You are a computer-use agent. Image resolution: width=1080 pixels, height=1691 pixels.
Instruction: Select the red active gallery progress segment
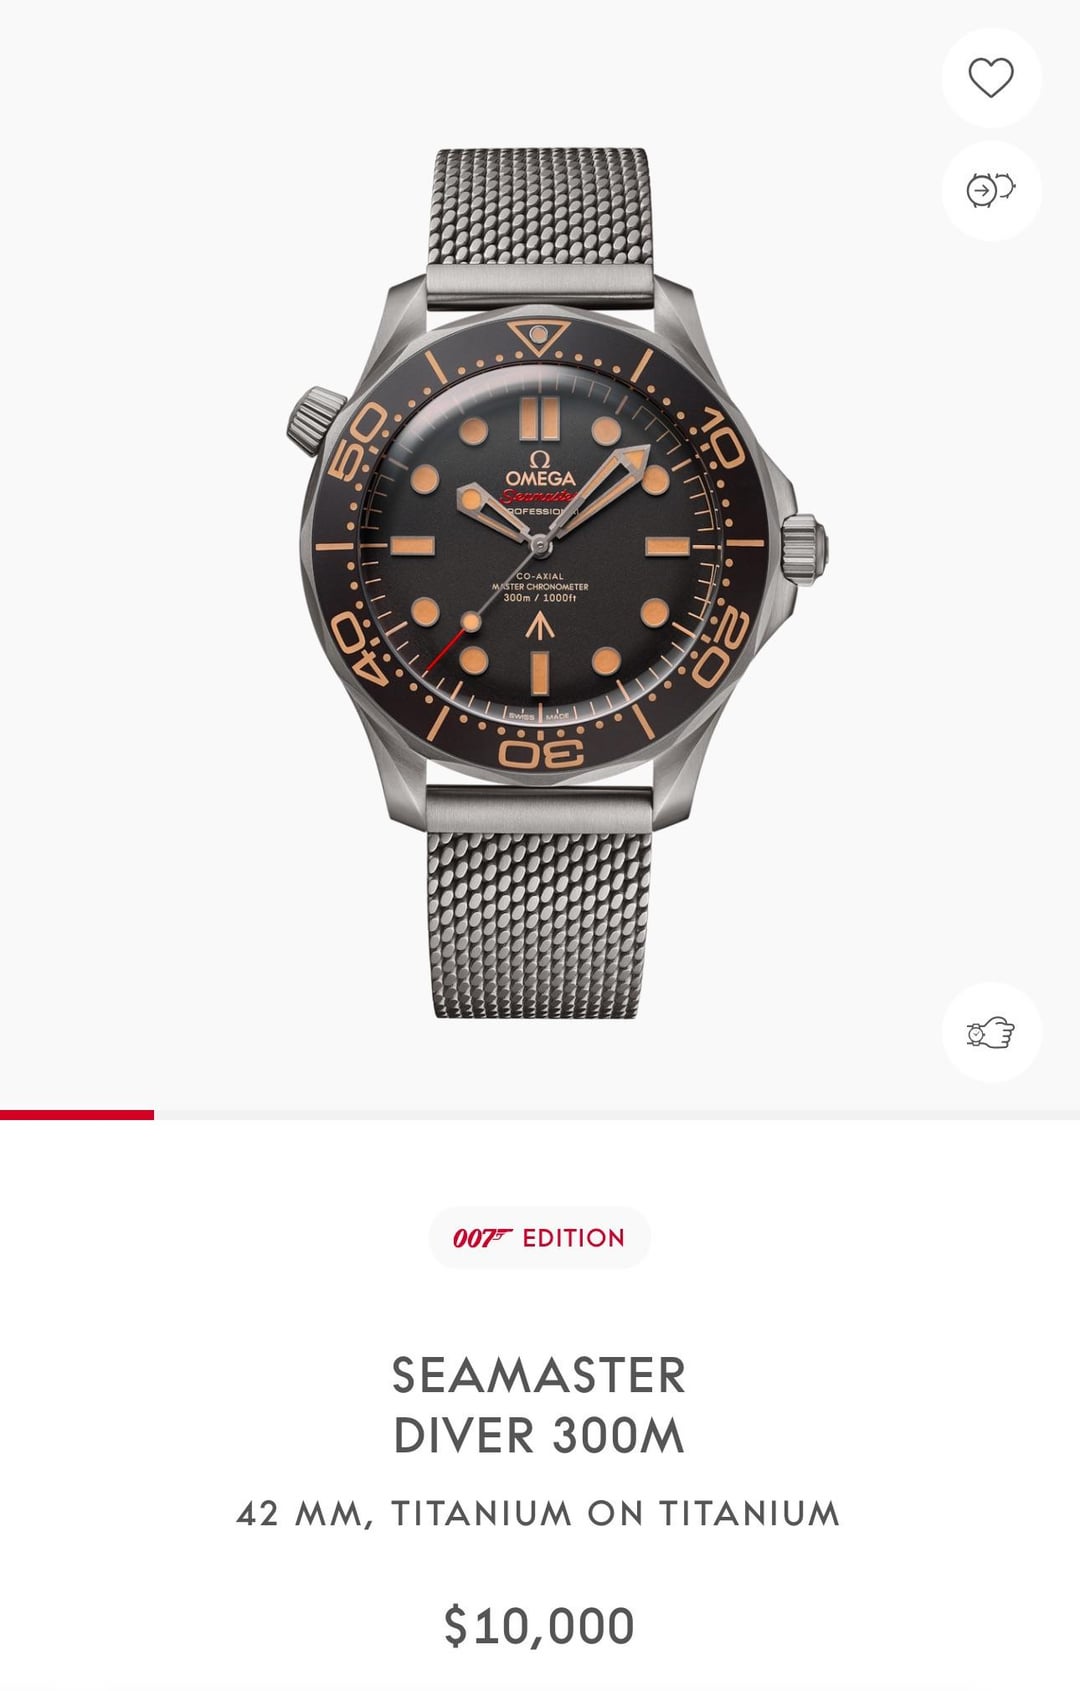[x=77, y=1114]
